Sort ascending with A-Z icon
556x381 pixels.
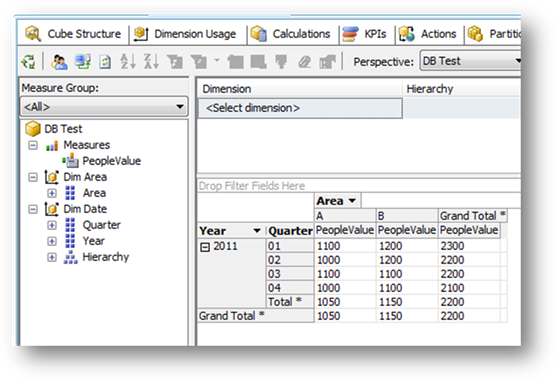pyautogui.click(x=128, y=61)
